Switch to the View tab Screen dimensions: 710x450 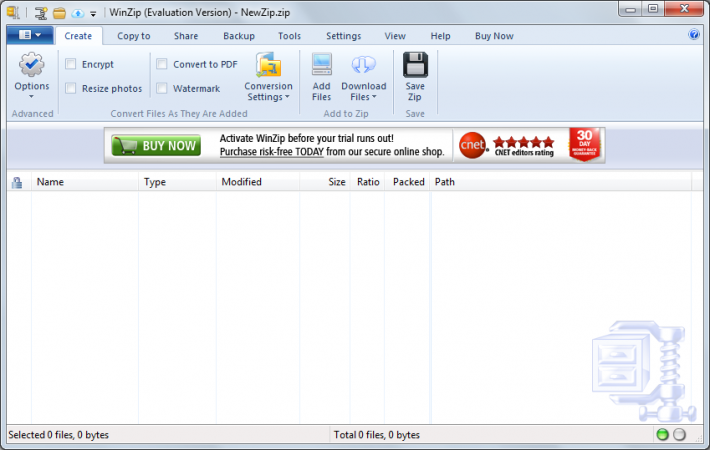(395, 36)
